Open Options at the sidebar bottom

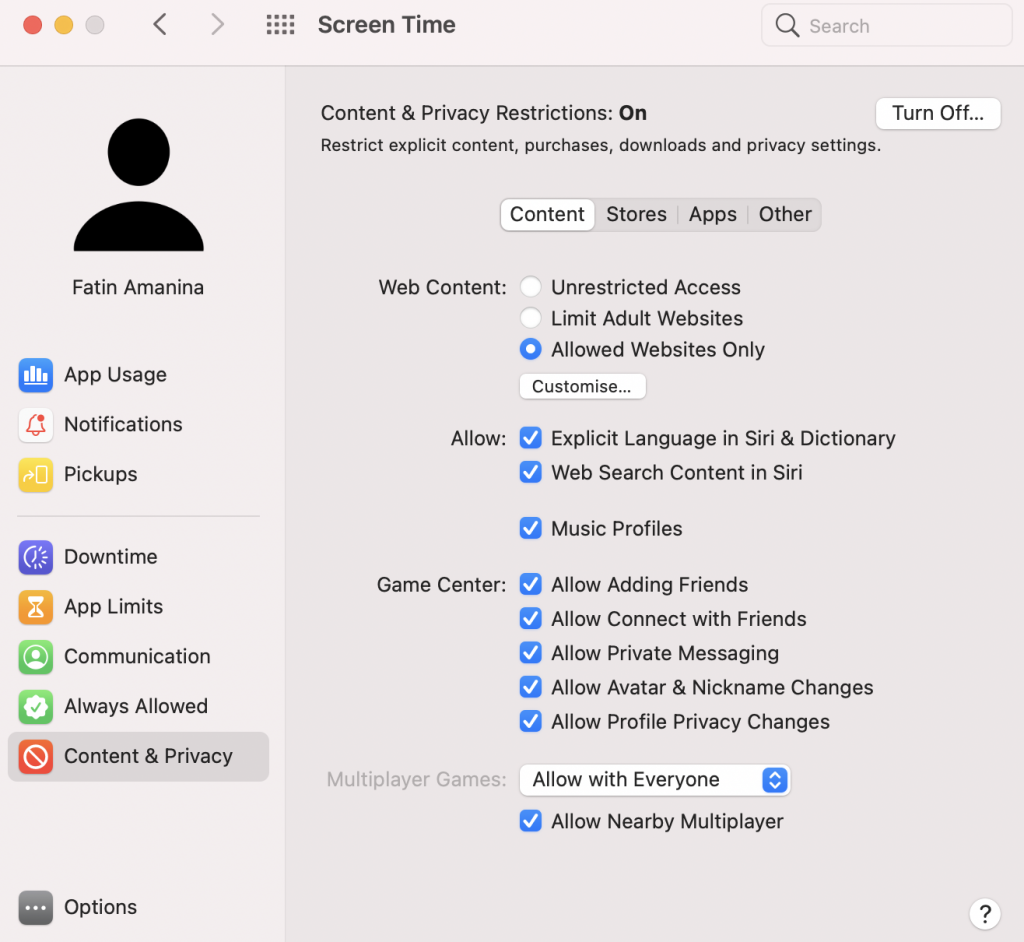(x=138, y=907)
